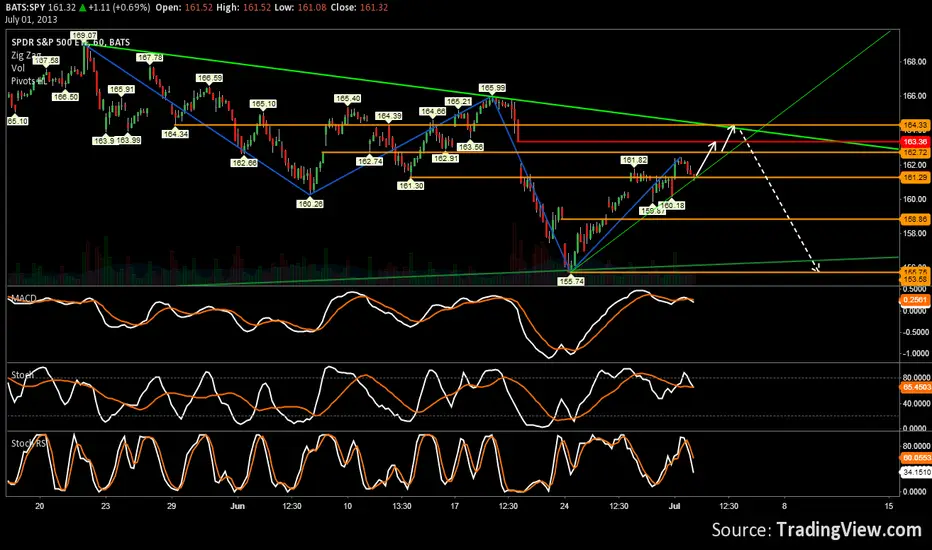
Task: Click the 167.78 pivot high label
Action: click(150, 58)
